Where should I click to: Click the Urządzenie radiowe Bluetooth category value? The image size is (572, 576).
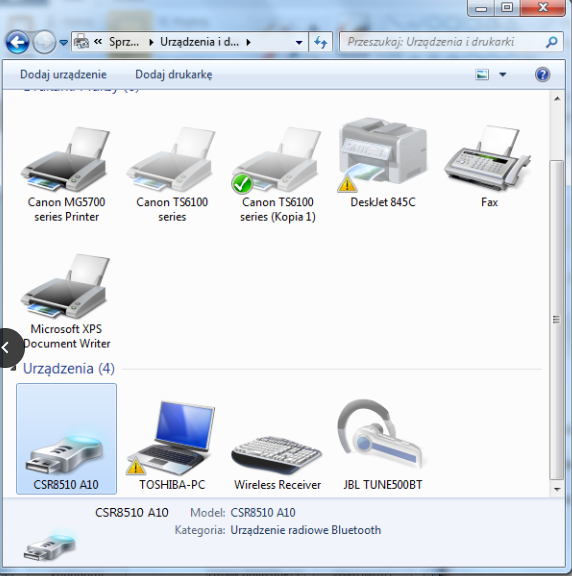(306, 530)
